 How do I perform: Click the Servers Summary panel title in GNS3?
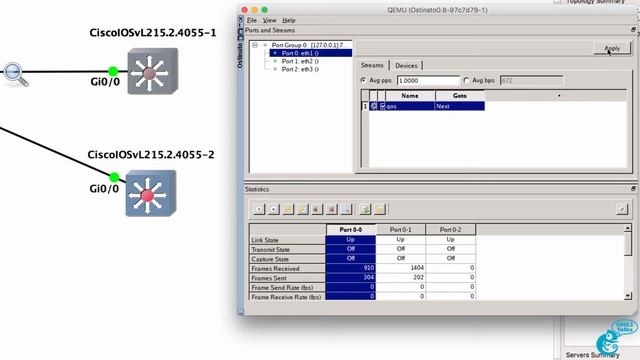(x=592, y=355)
